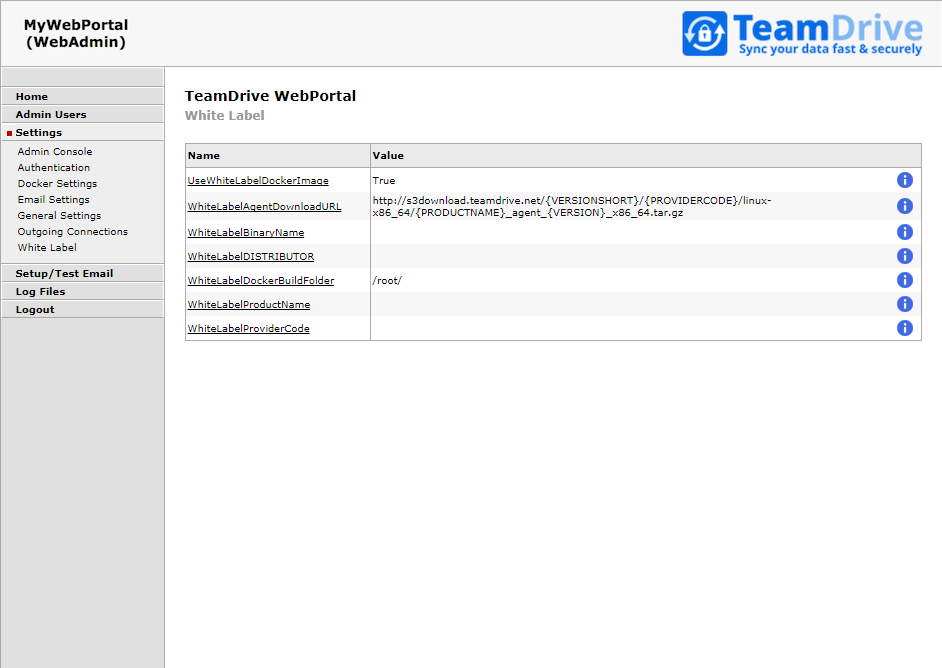Open Docker Settings submenu
Viewport: 942px width, 668px height.
pos(57,184)
